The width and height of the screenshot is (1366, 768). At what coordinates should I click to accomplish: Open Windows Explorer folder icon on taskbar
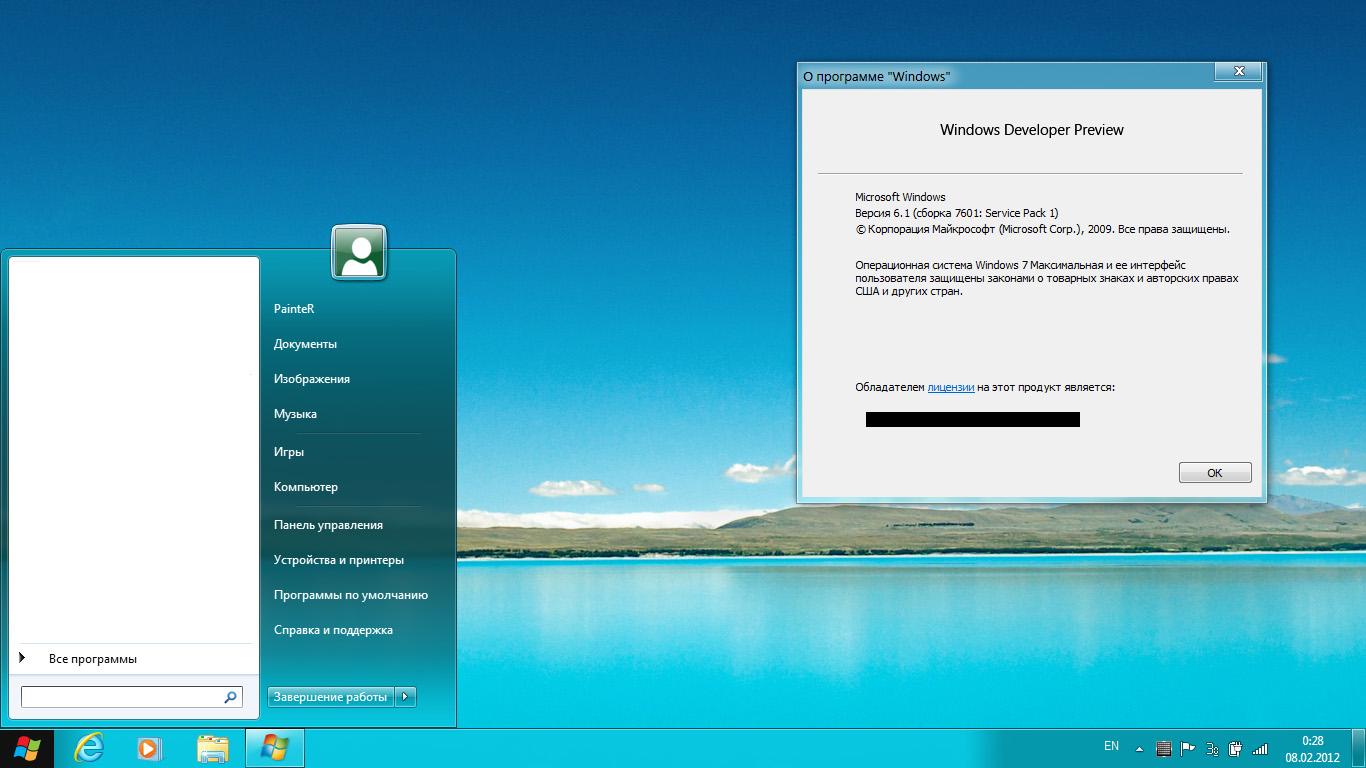[213, 748]
